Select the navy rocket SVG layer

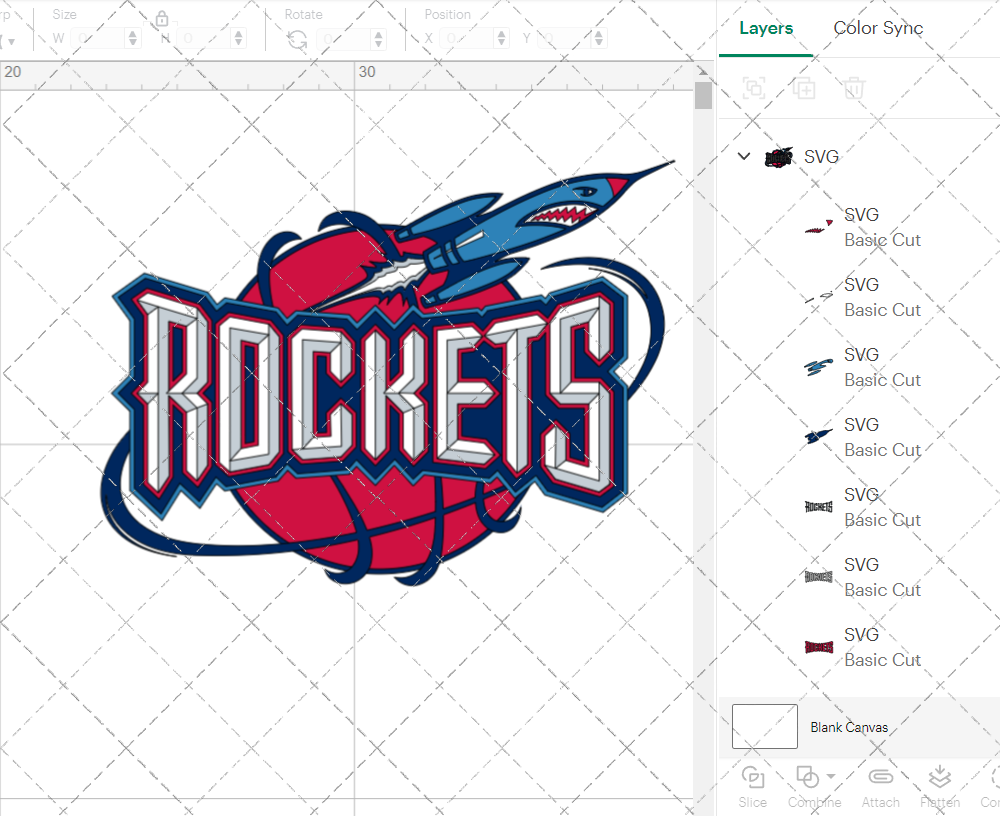point(864,438)
